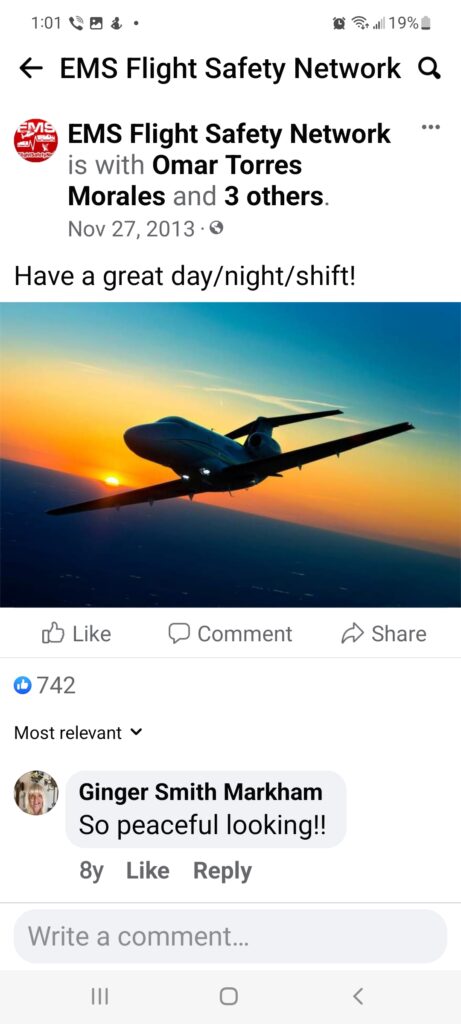
Task: Expand the Most relevant sort dropdown
Action: pos(78,733)
